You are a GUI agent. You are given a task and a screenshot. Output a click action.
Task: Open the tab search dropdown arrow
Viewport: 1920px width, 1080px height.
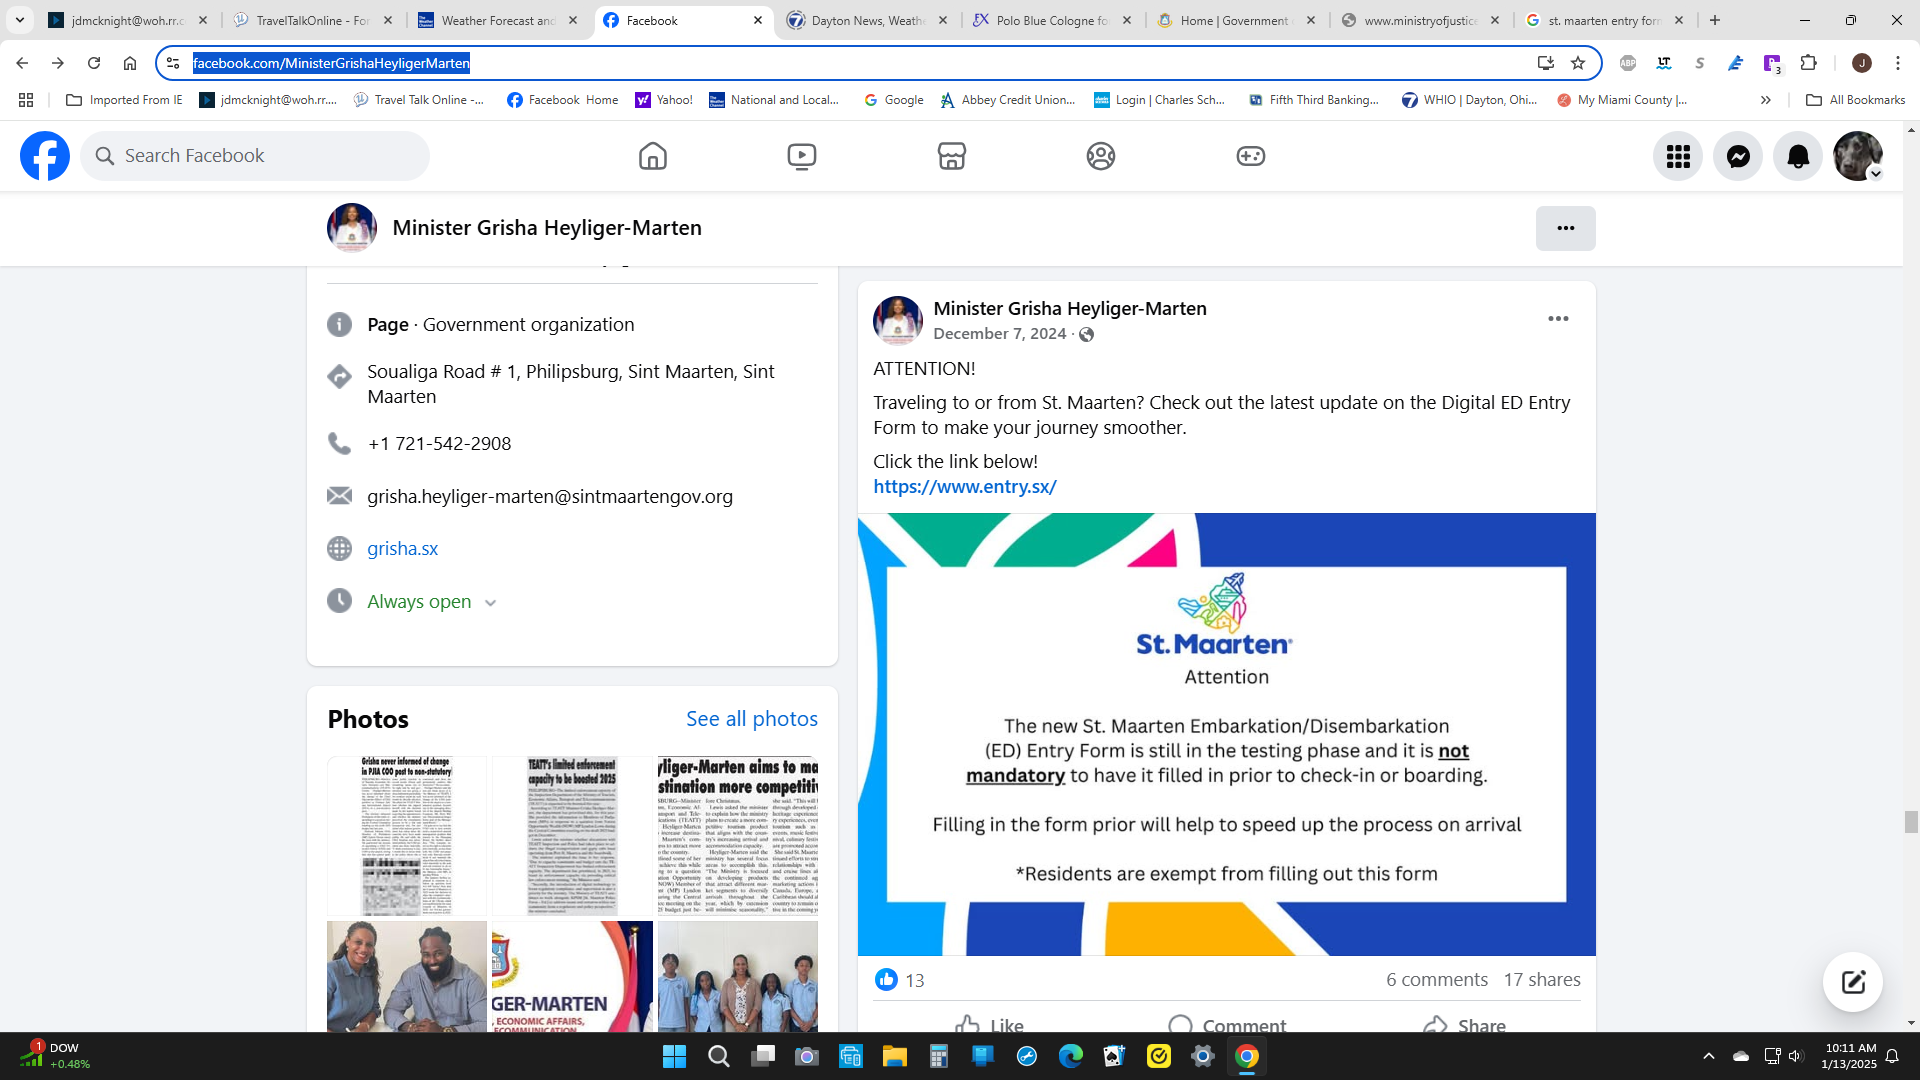19,20
